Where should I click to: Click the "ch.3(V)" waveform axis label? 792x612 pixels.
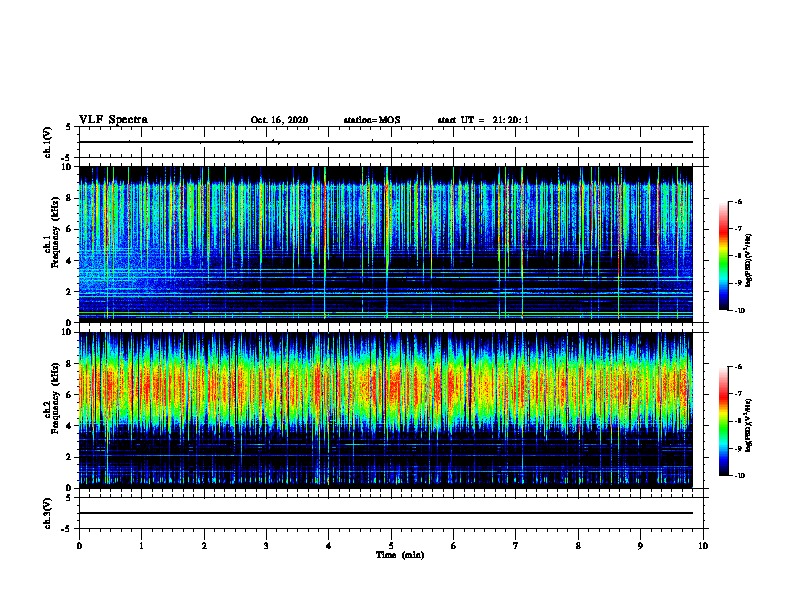coord(47,513)
